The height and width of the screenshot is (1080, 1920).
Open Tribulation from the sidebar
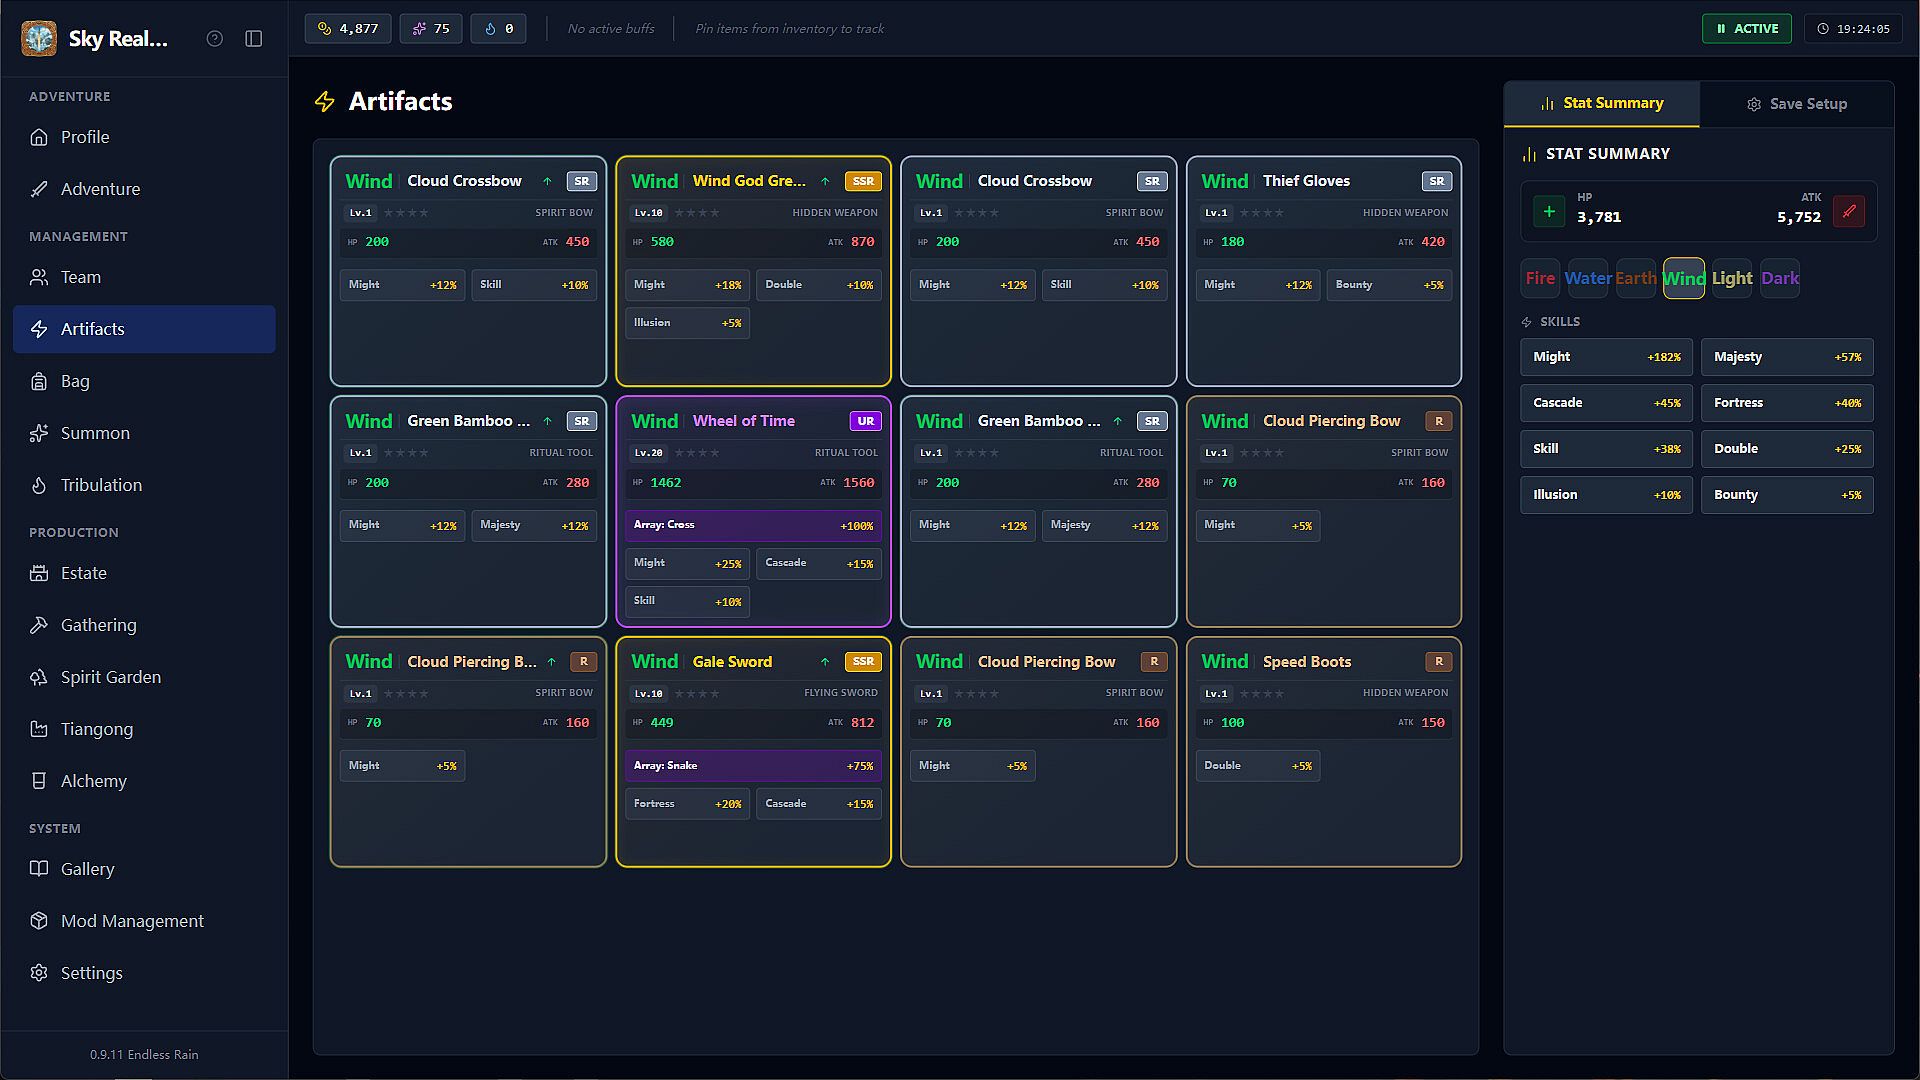pyautogui.click(x=101, y=485)
